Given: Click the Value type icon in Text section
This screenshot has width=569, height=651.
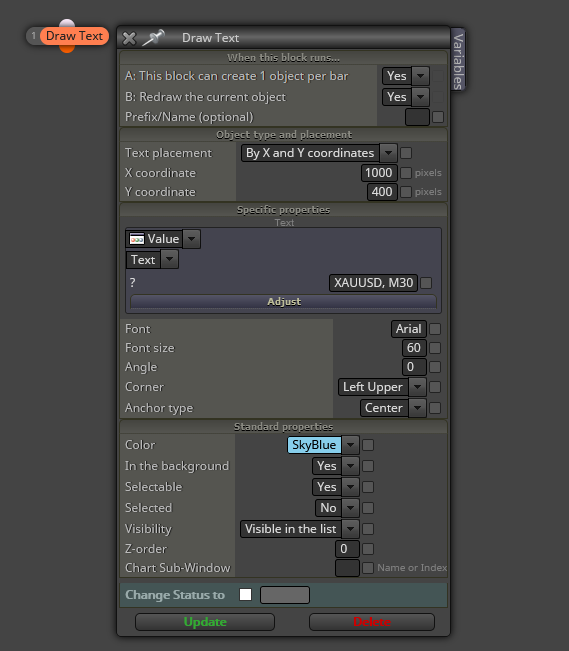Looking at the screenshot, I should pos(137,239).
